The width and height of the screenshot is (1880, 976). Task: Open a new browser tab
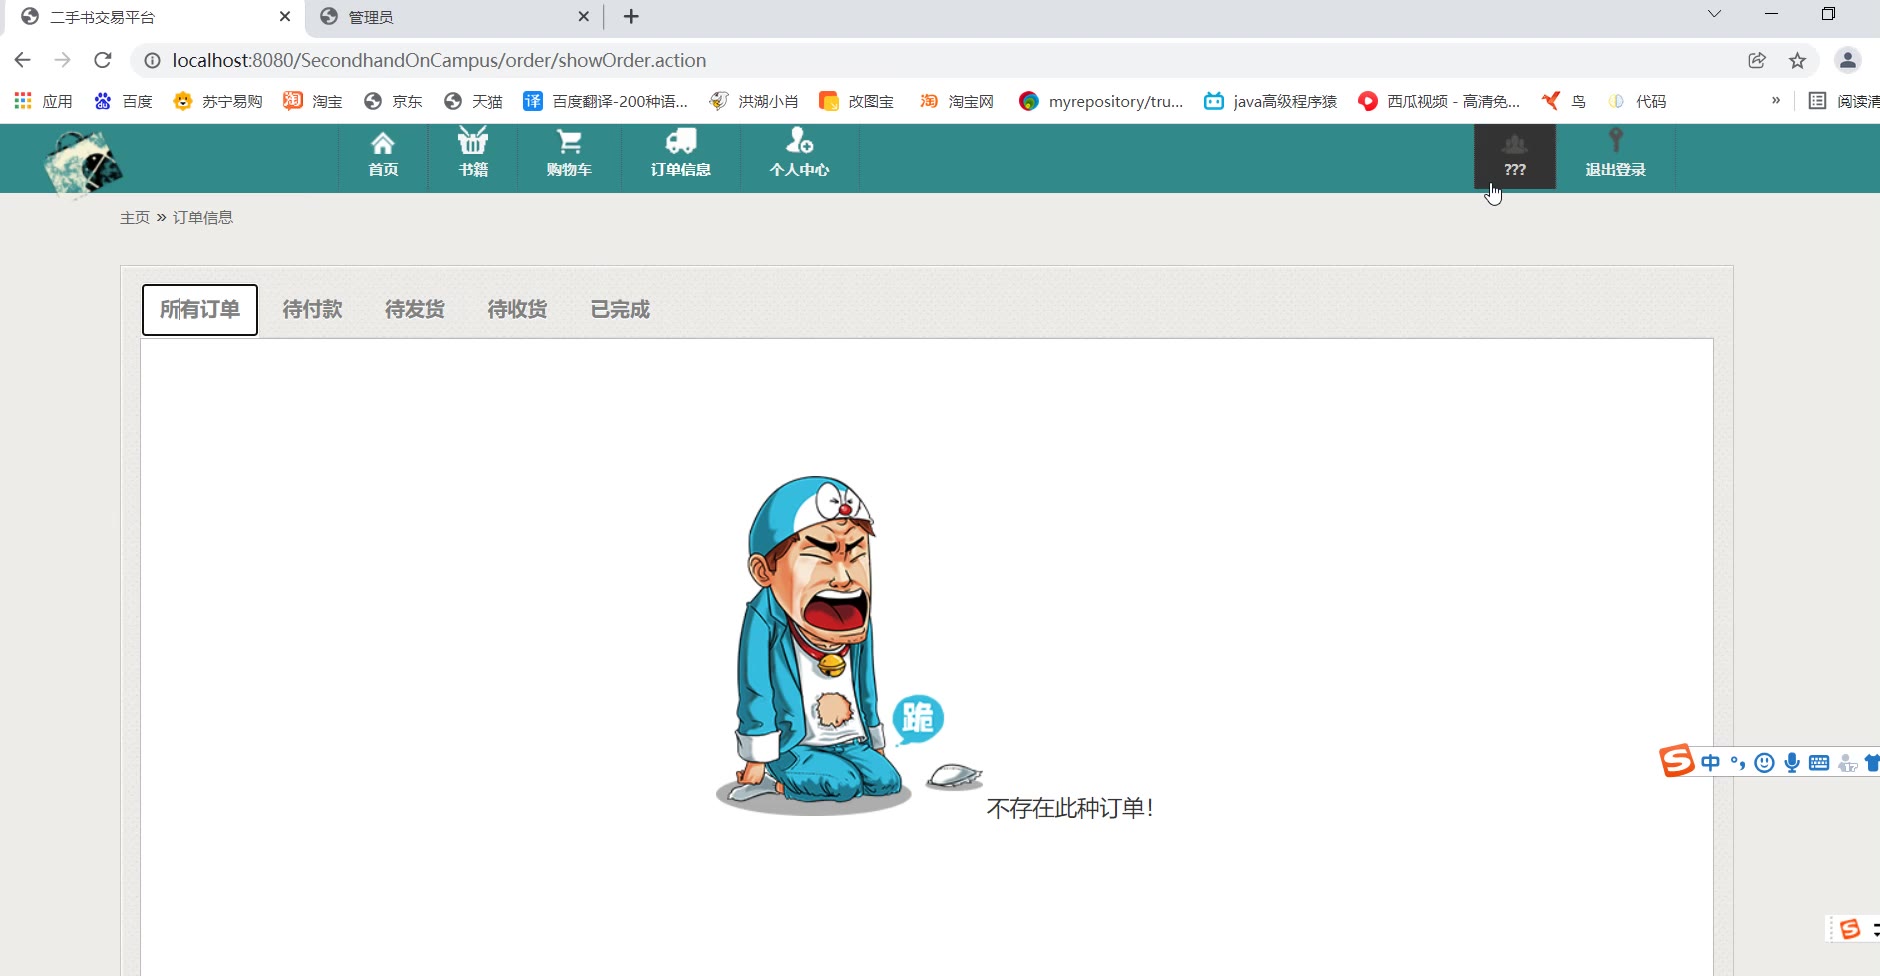click(631, 16)
